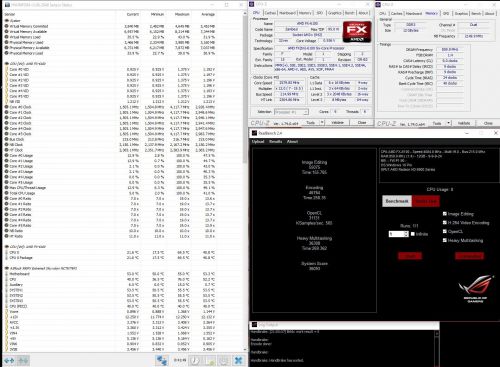This screenshot has width=500, height=367.
Task: Select the Core #0 Clock sensor row
Action: [110, 107]
